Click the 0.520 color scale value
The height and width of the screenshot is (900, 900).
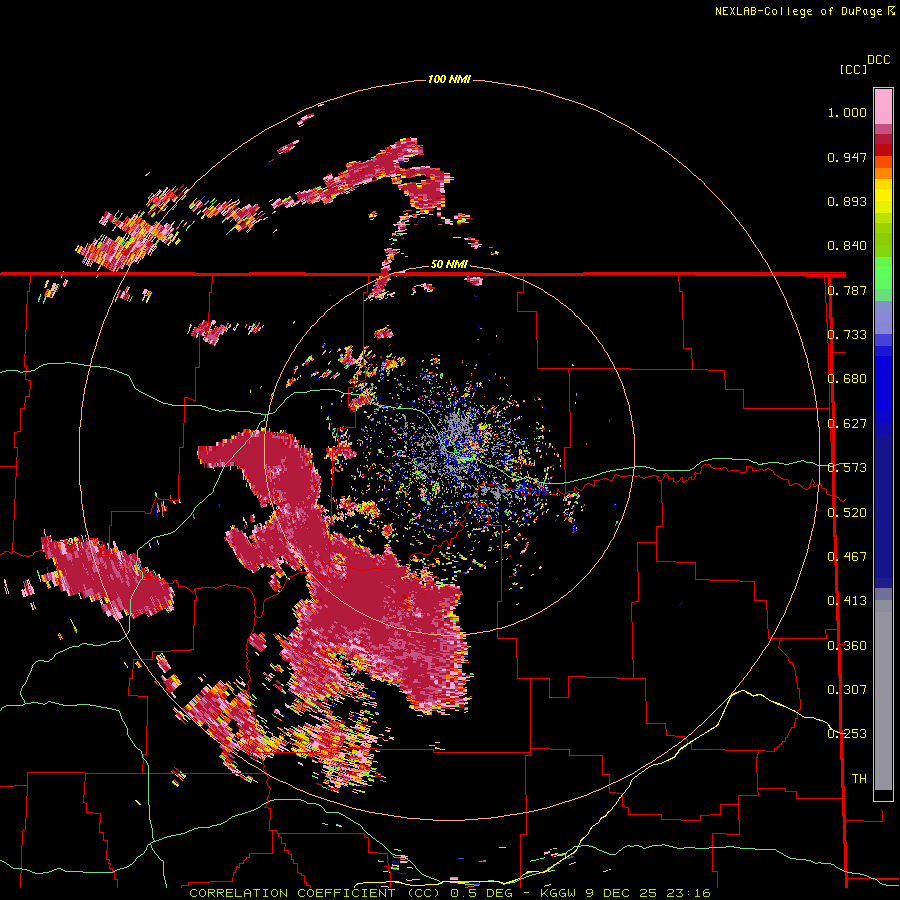(x=847, y=513)
